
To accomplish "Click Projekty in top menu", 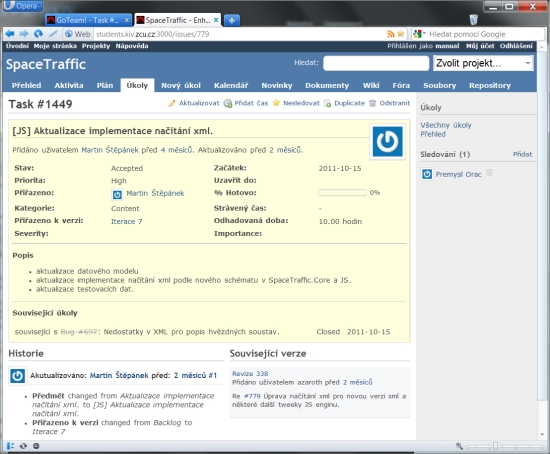I will (x=96, y=46).
